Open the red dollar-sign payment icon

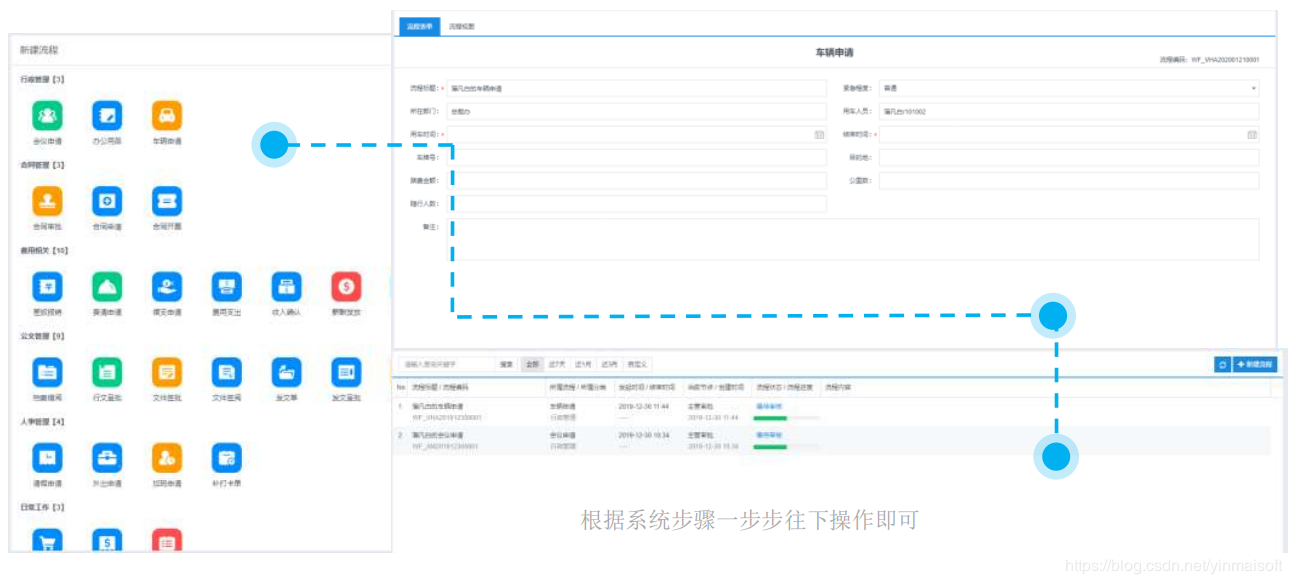click(x=346, y=288)
